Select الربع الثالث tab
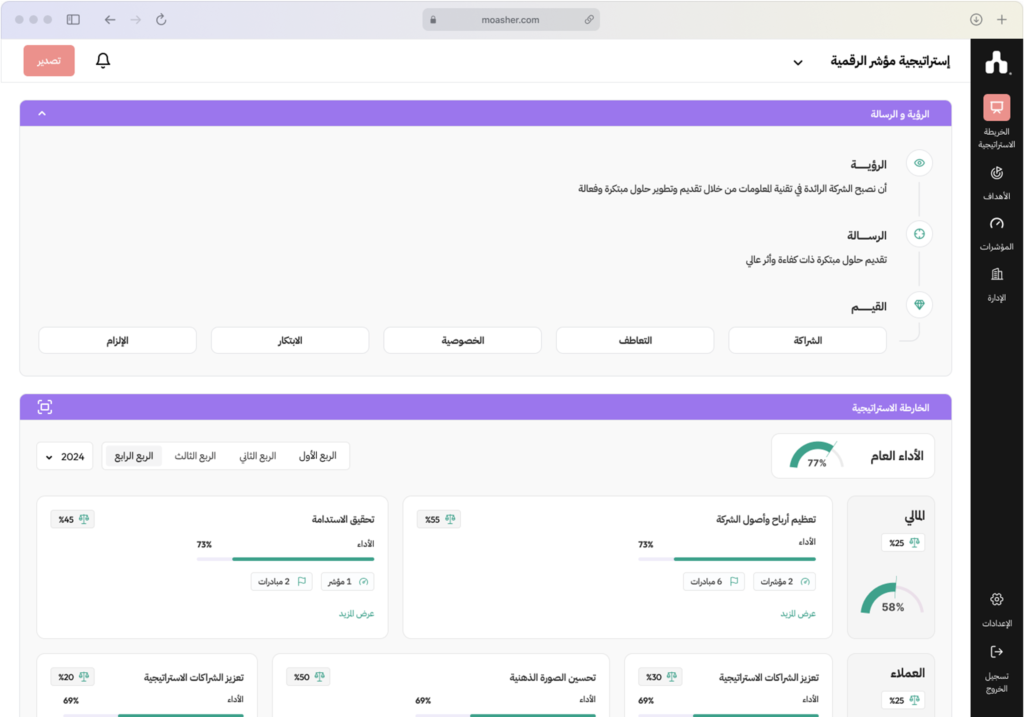 tap(195, 456)
